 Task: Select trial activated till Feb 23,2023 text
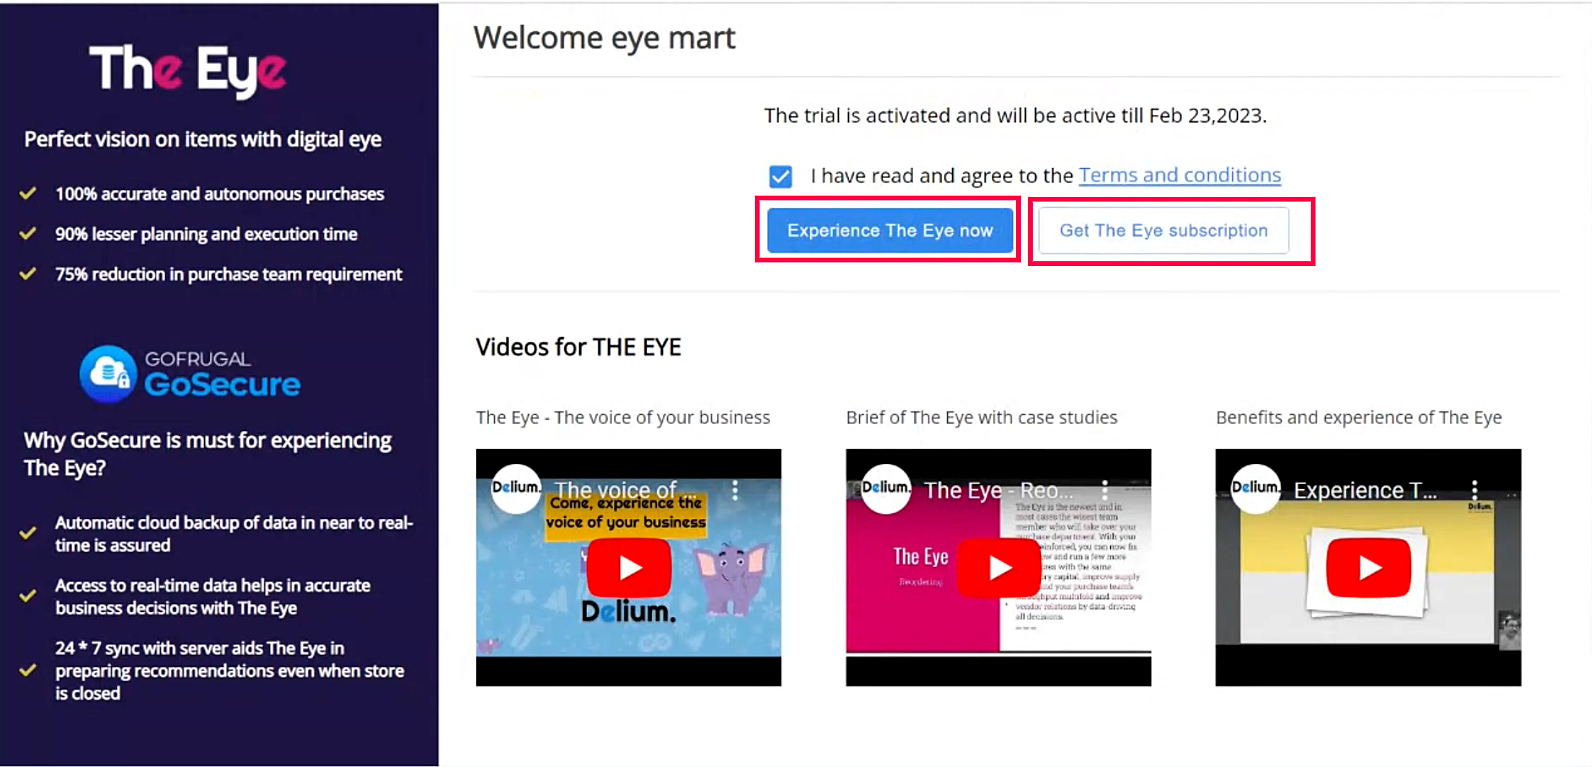1015,116
